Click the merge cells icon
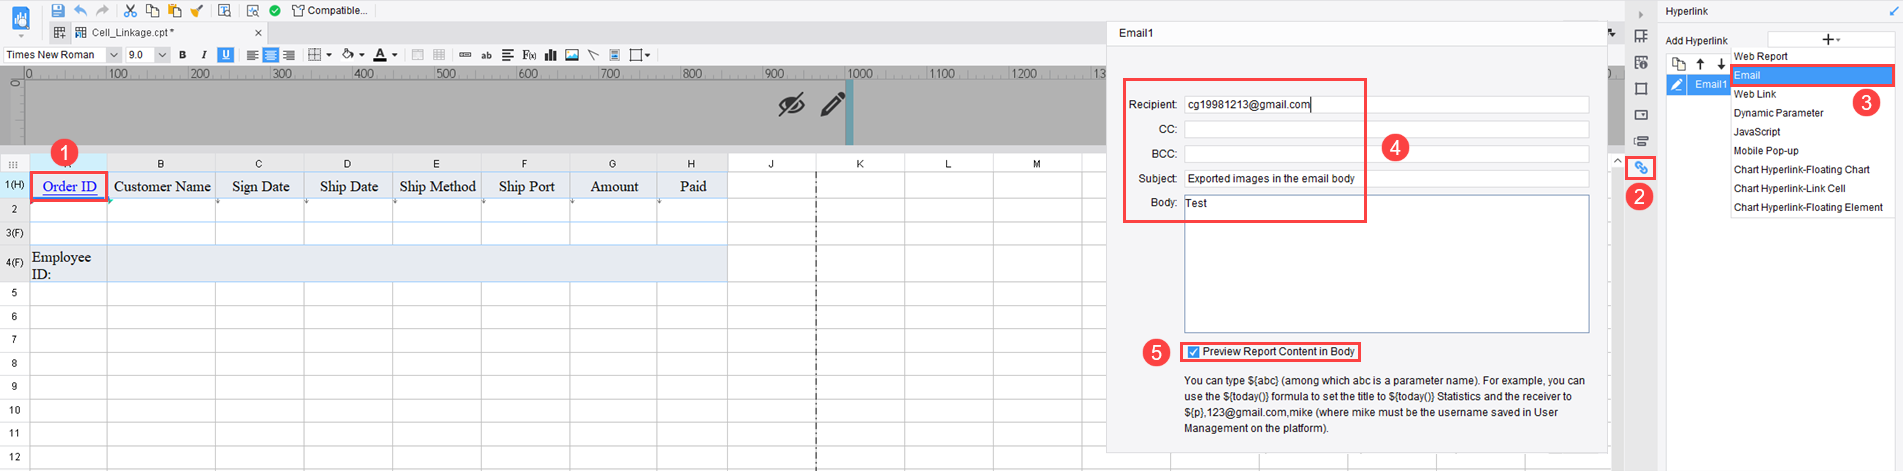 (417, 55)
